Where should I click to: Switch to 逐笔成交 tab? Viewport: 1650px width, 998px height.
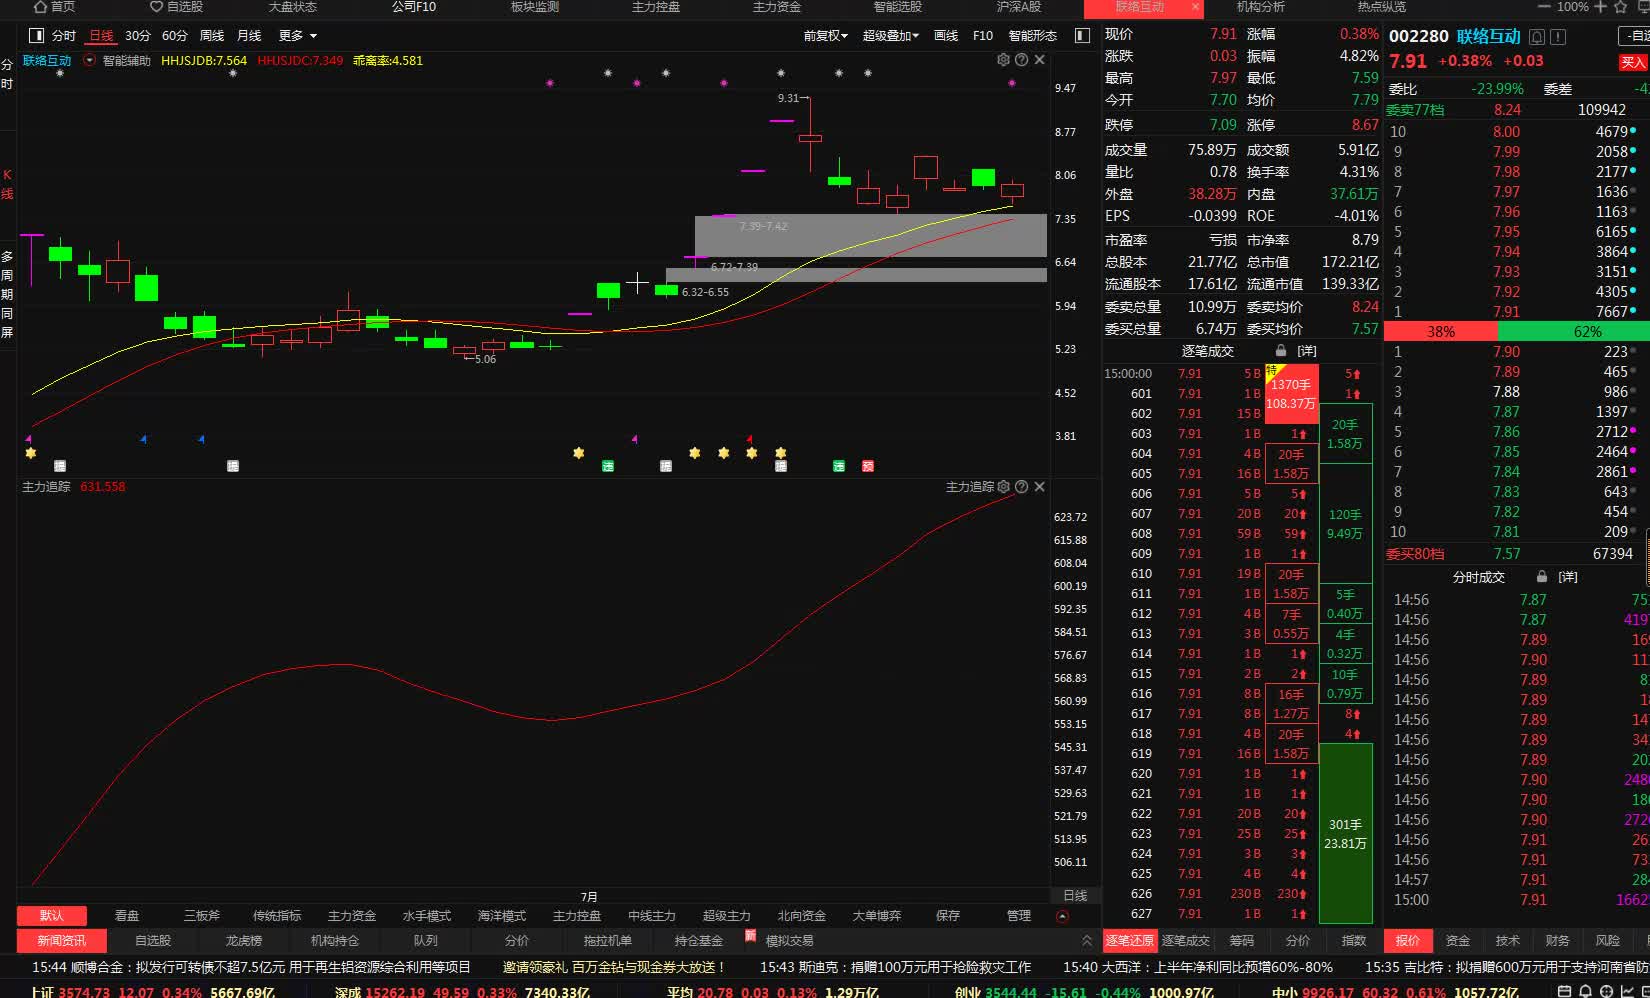pos(1185,941)
